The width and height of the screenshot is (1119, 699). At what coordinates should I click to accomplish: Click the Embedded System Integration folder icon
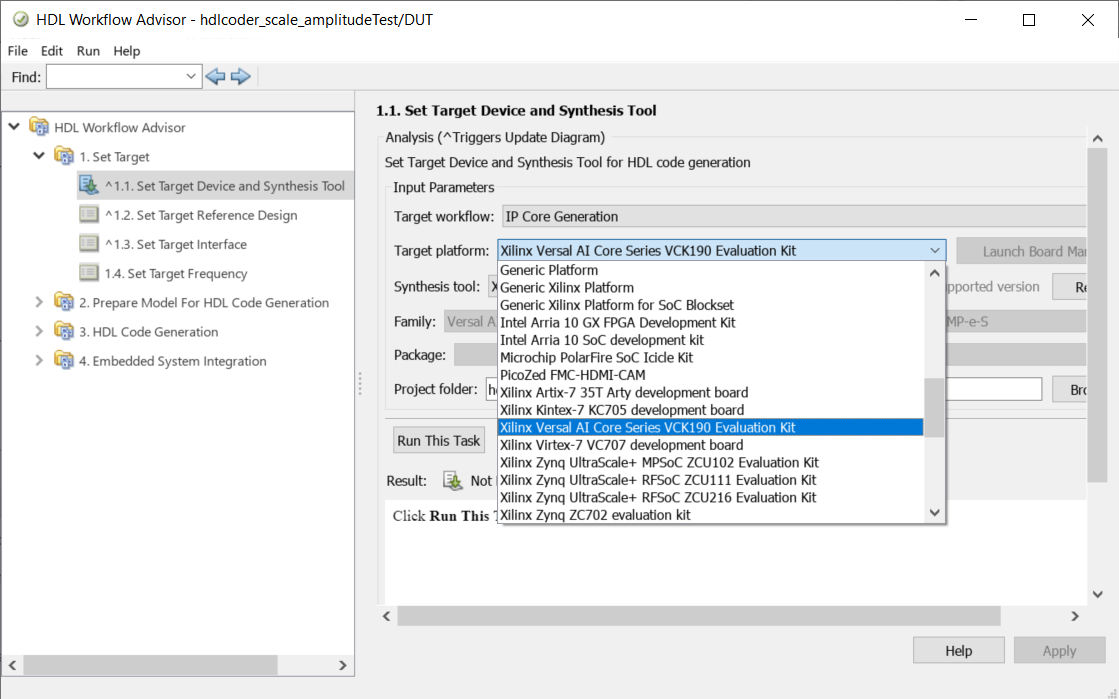[x=64, y=361]
